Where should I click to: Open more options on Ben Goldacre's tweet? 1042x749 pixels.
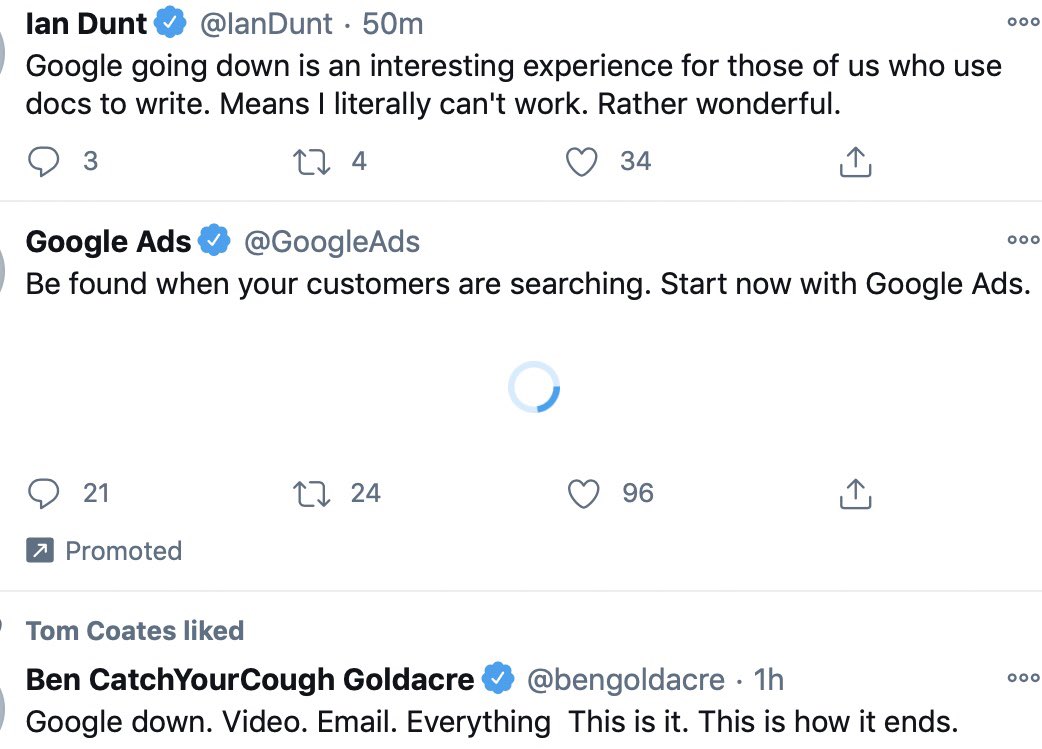point(1023,678)
